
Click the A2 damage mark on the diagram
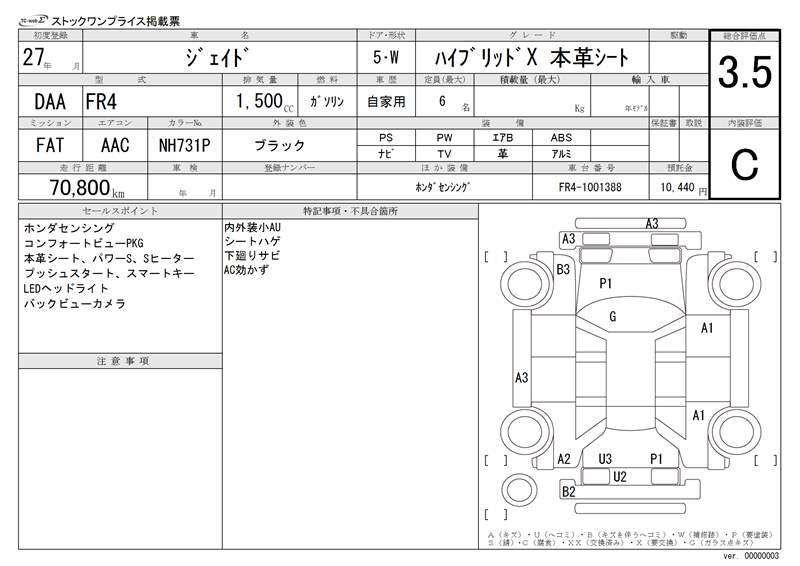(564, 459)
